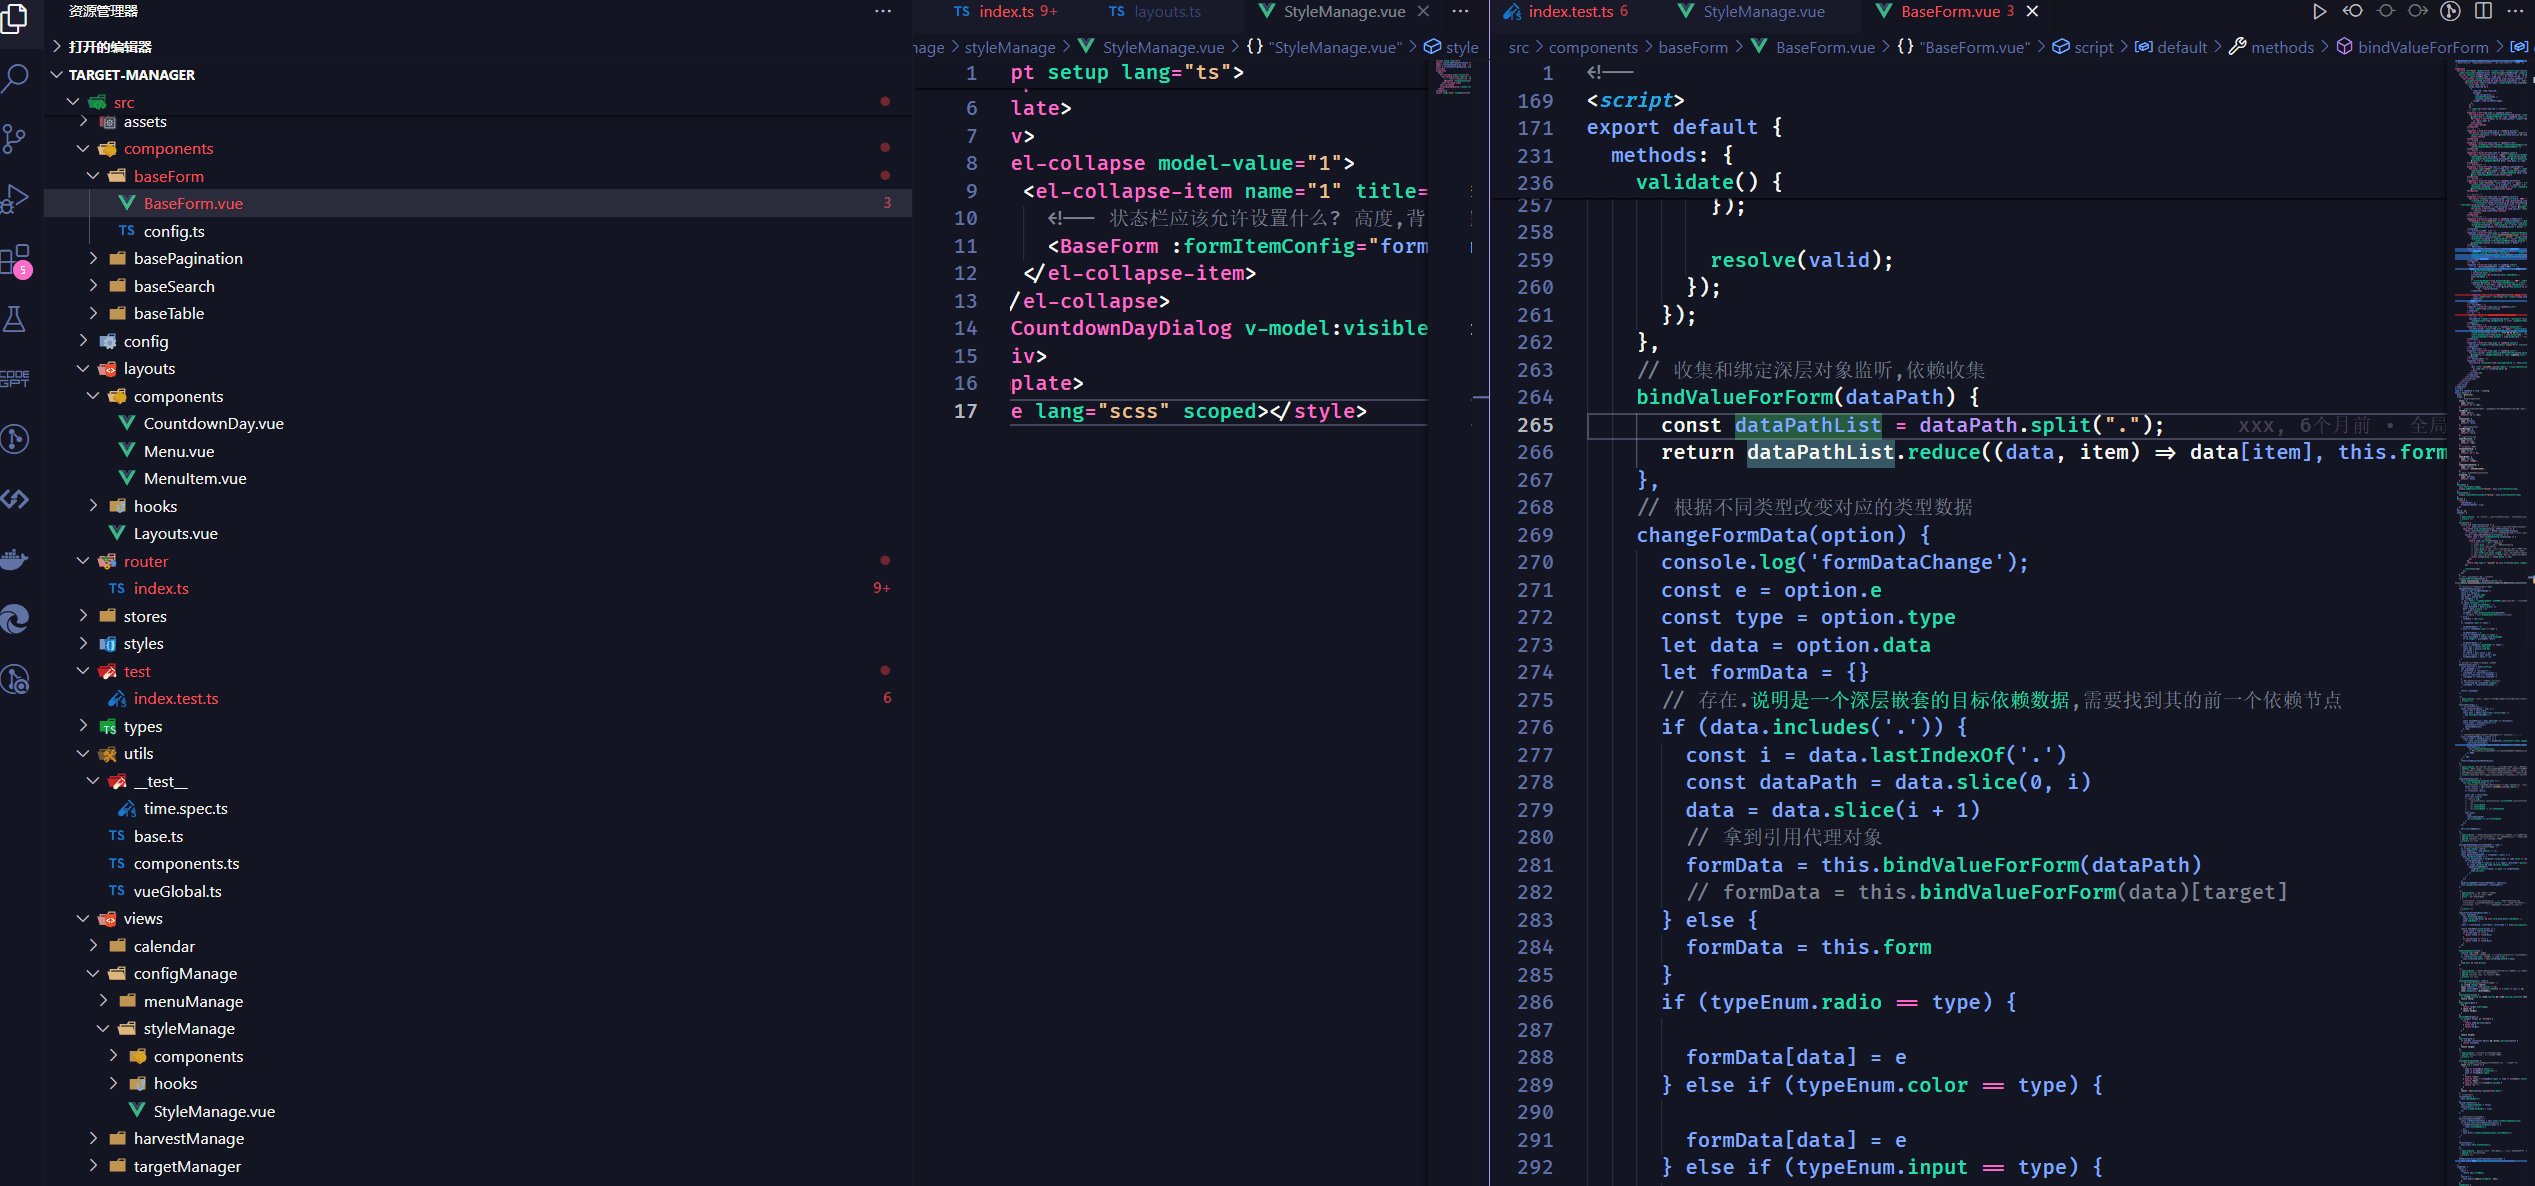Image resolution: width=2535 pixels, height=1186 pixels.
Task: Open Git graph from the editor toolbar
Action: [x=2450, y=11]
